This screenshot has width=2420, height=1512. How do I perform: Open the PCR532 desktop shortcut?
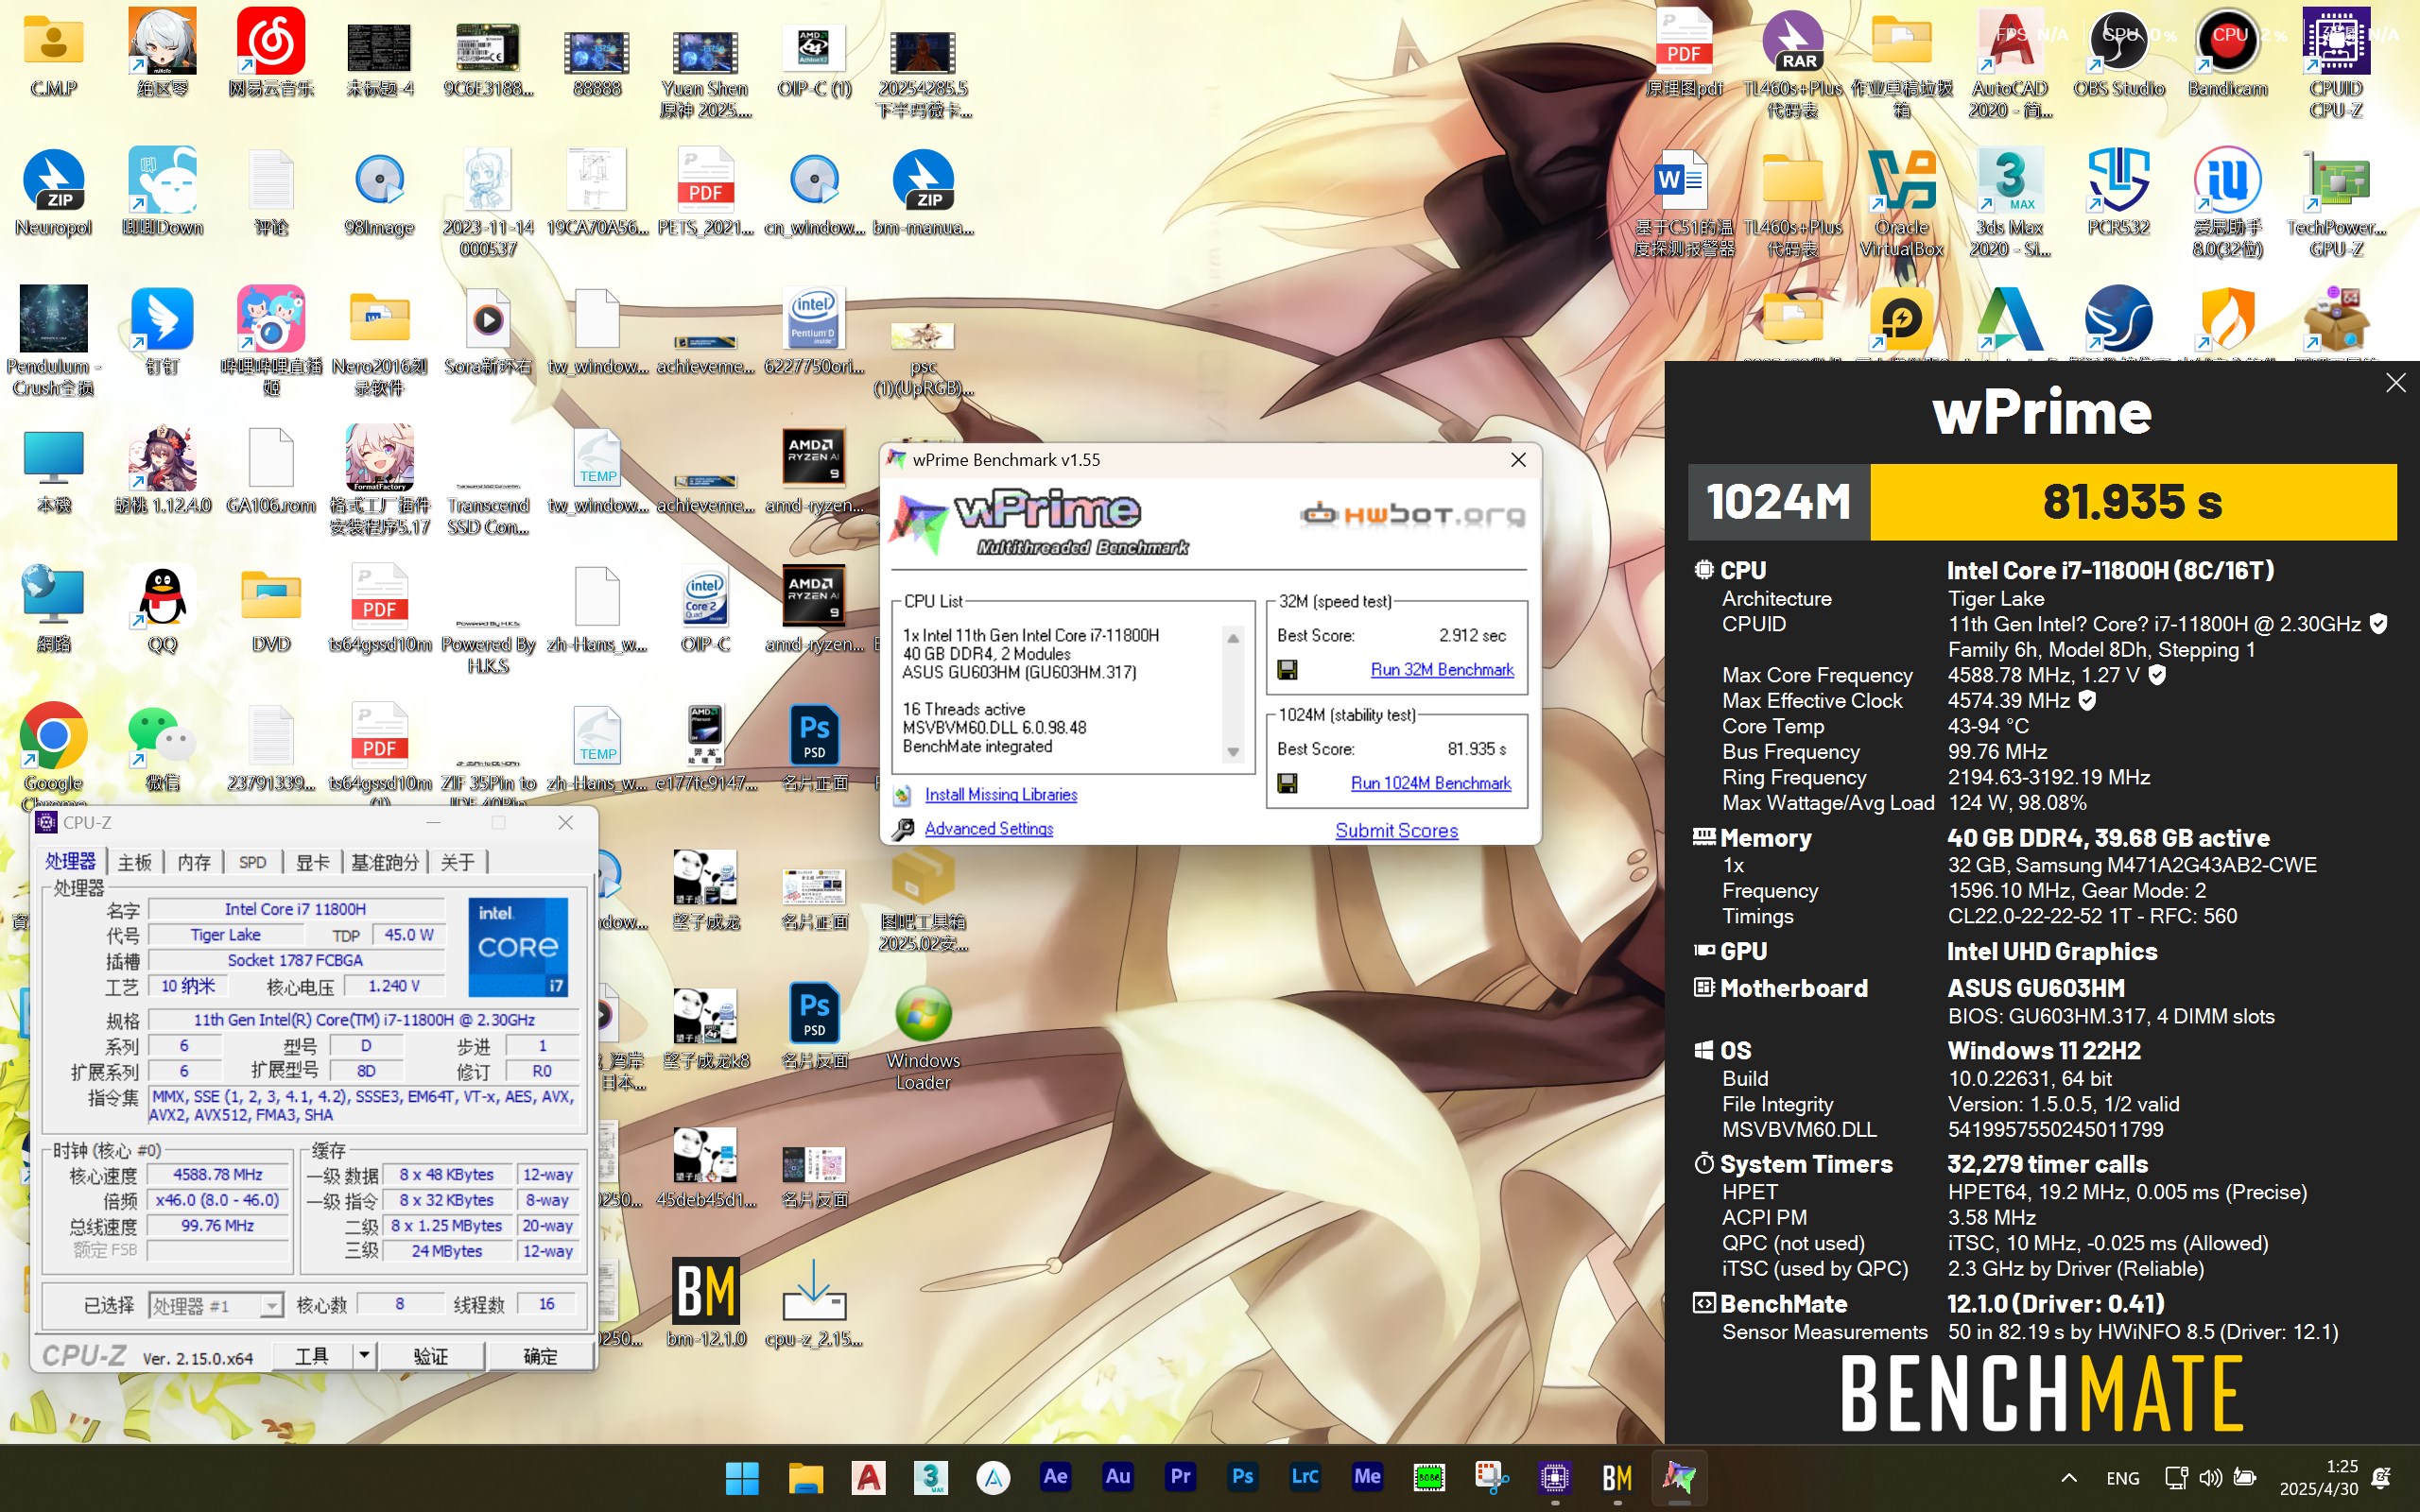(x=2118, y=192)
